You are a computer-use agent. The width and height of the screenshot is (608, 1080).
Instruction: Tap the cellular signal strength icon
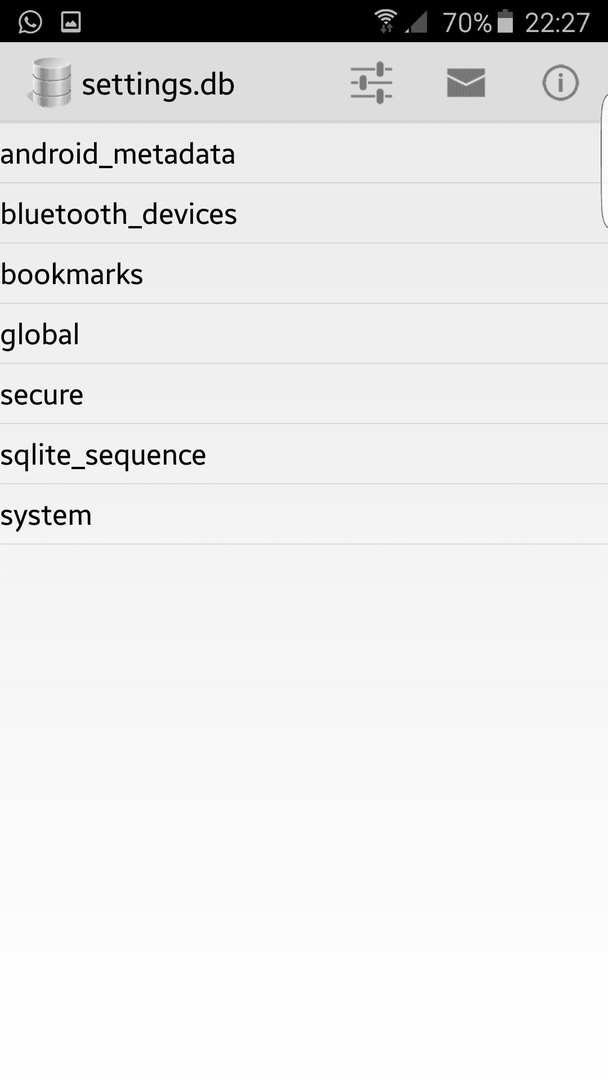click(x=417, y=23)
